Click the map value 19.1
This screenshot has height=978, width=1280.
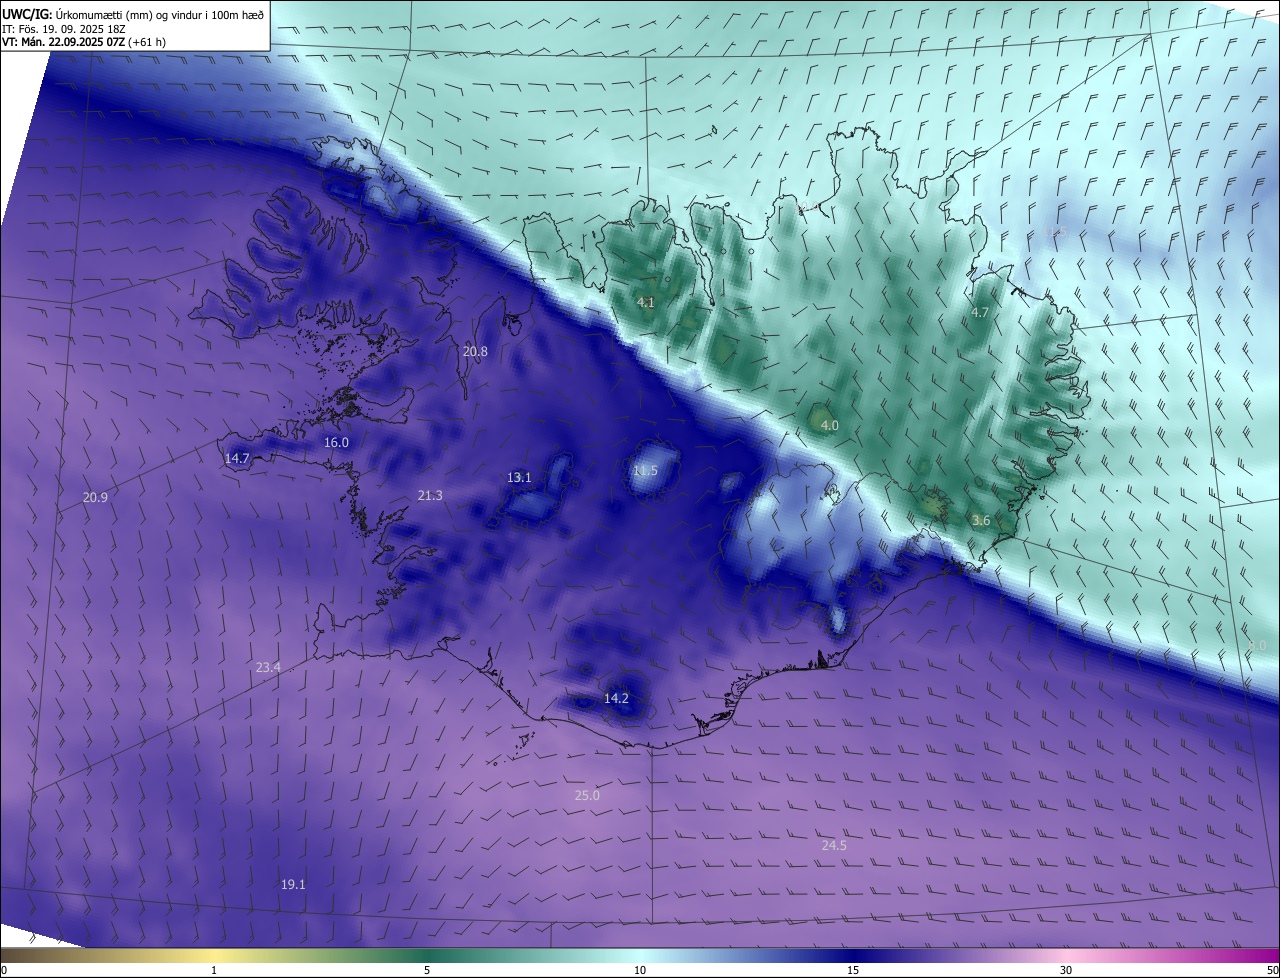tap(293, 884)
